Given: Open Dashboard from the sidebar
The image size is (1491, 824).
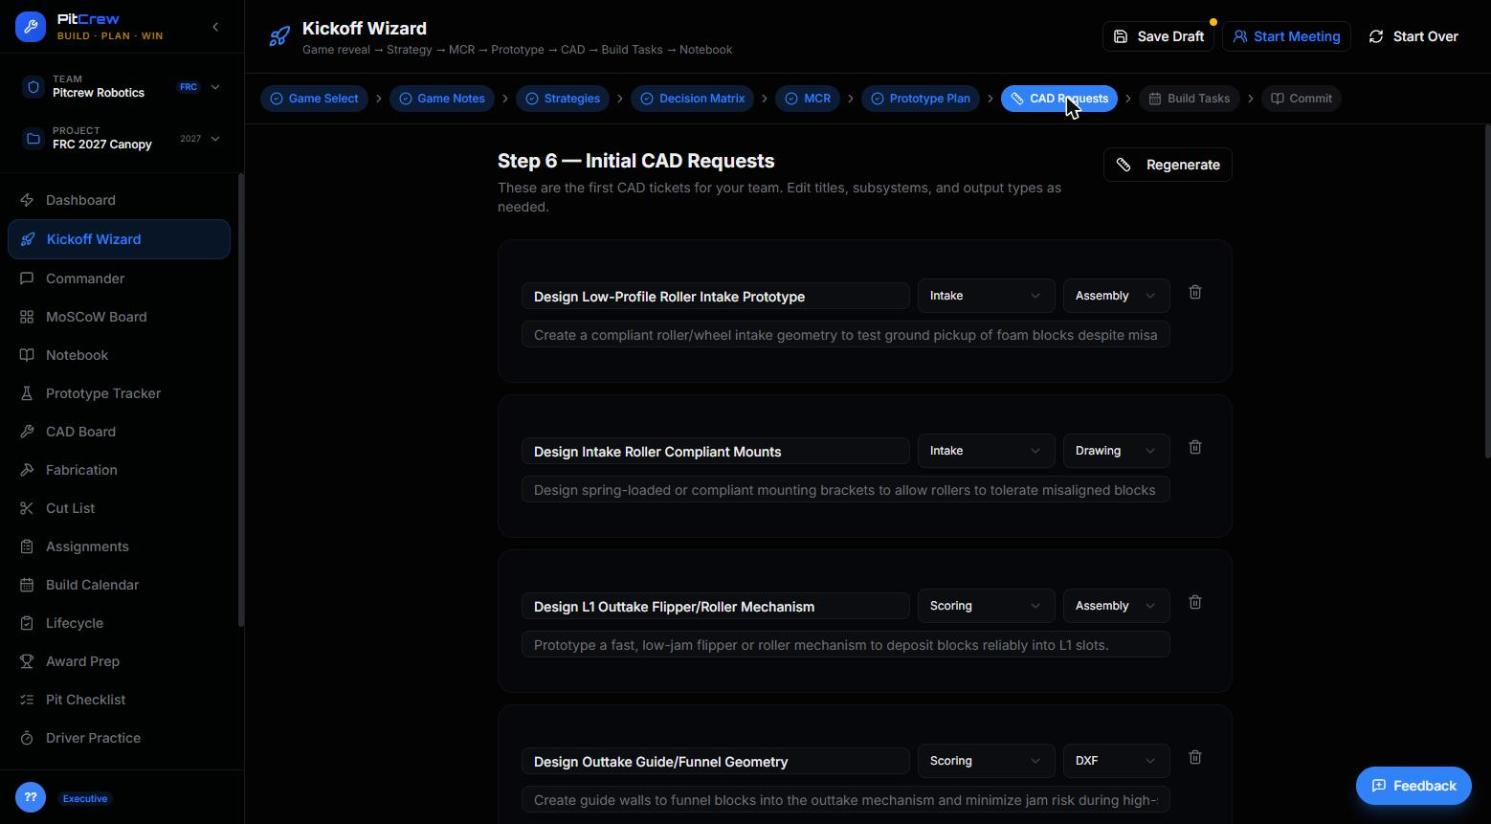Looking at the screenshot, I should click(x=119, y=200).
